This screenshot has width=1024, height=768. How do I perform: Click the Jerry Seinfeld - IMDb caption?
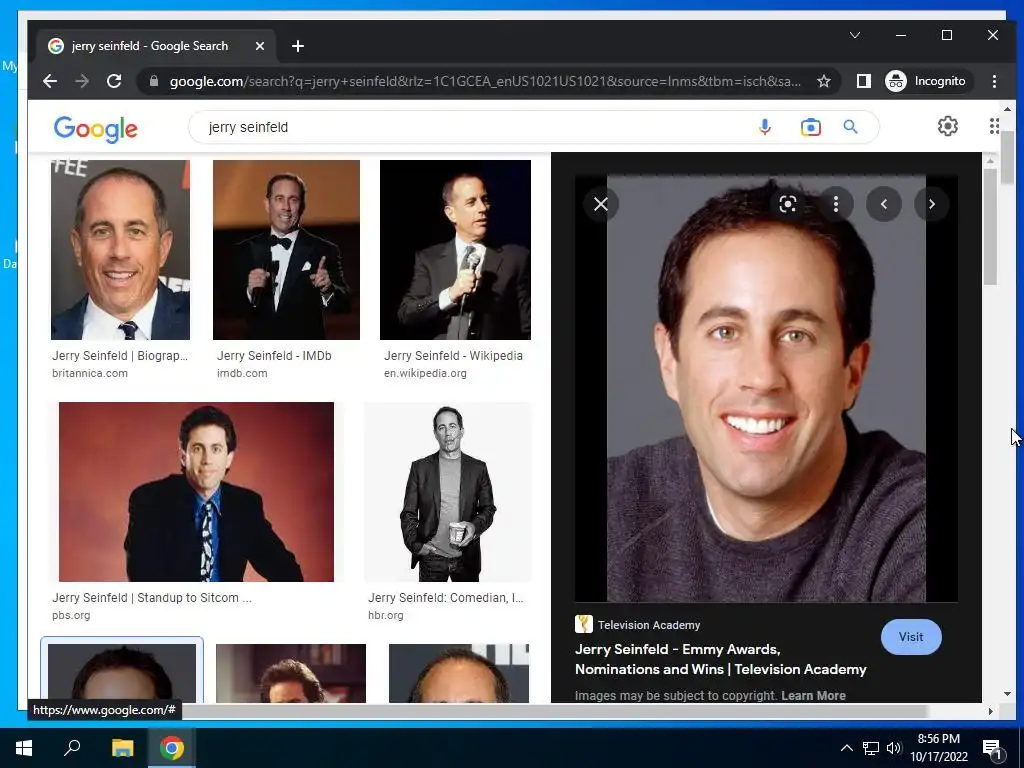(274, 356)
